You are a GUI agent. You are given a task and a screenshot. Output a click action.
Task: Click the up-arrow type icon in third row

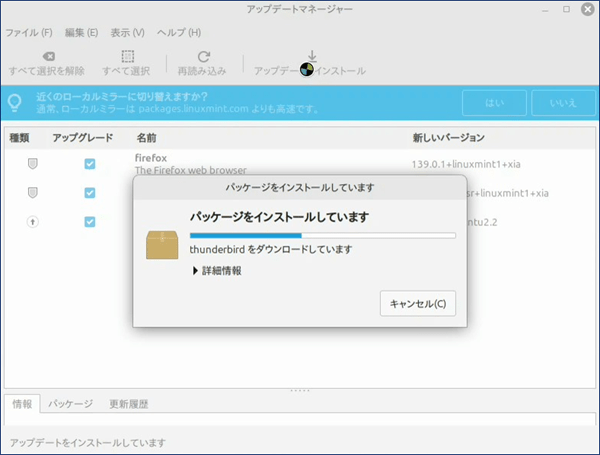pos(33,222)
